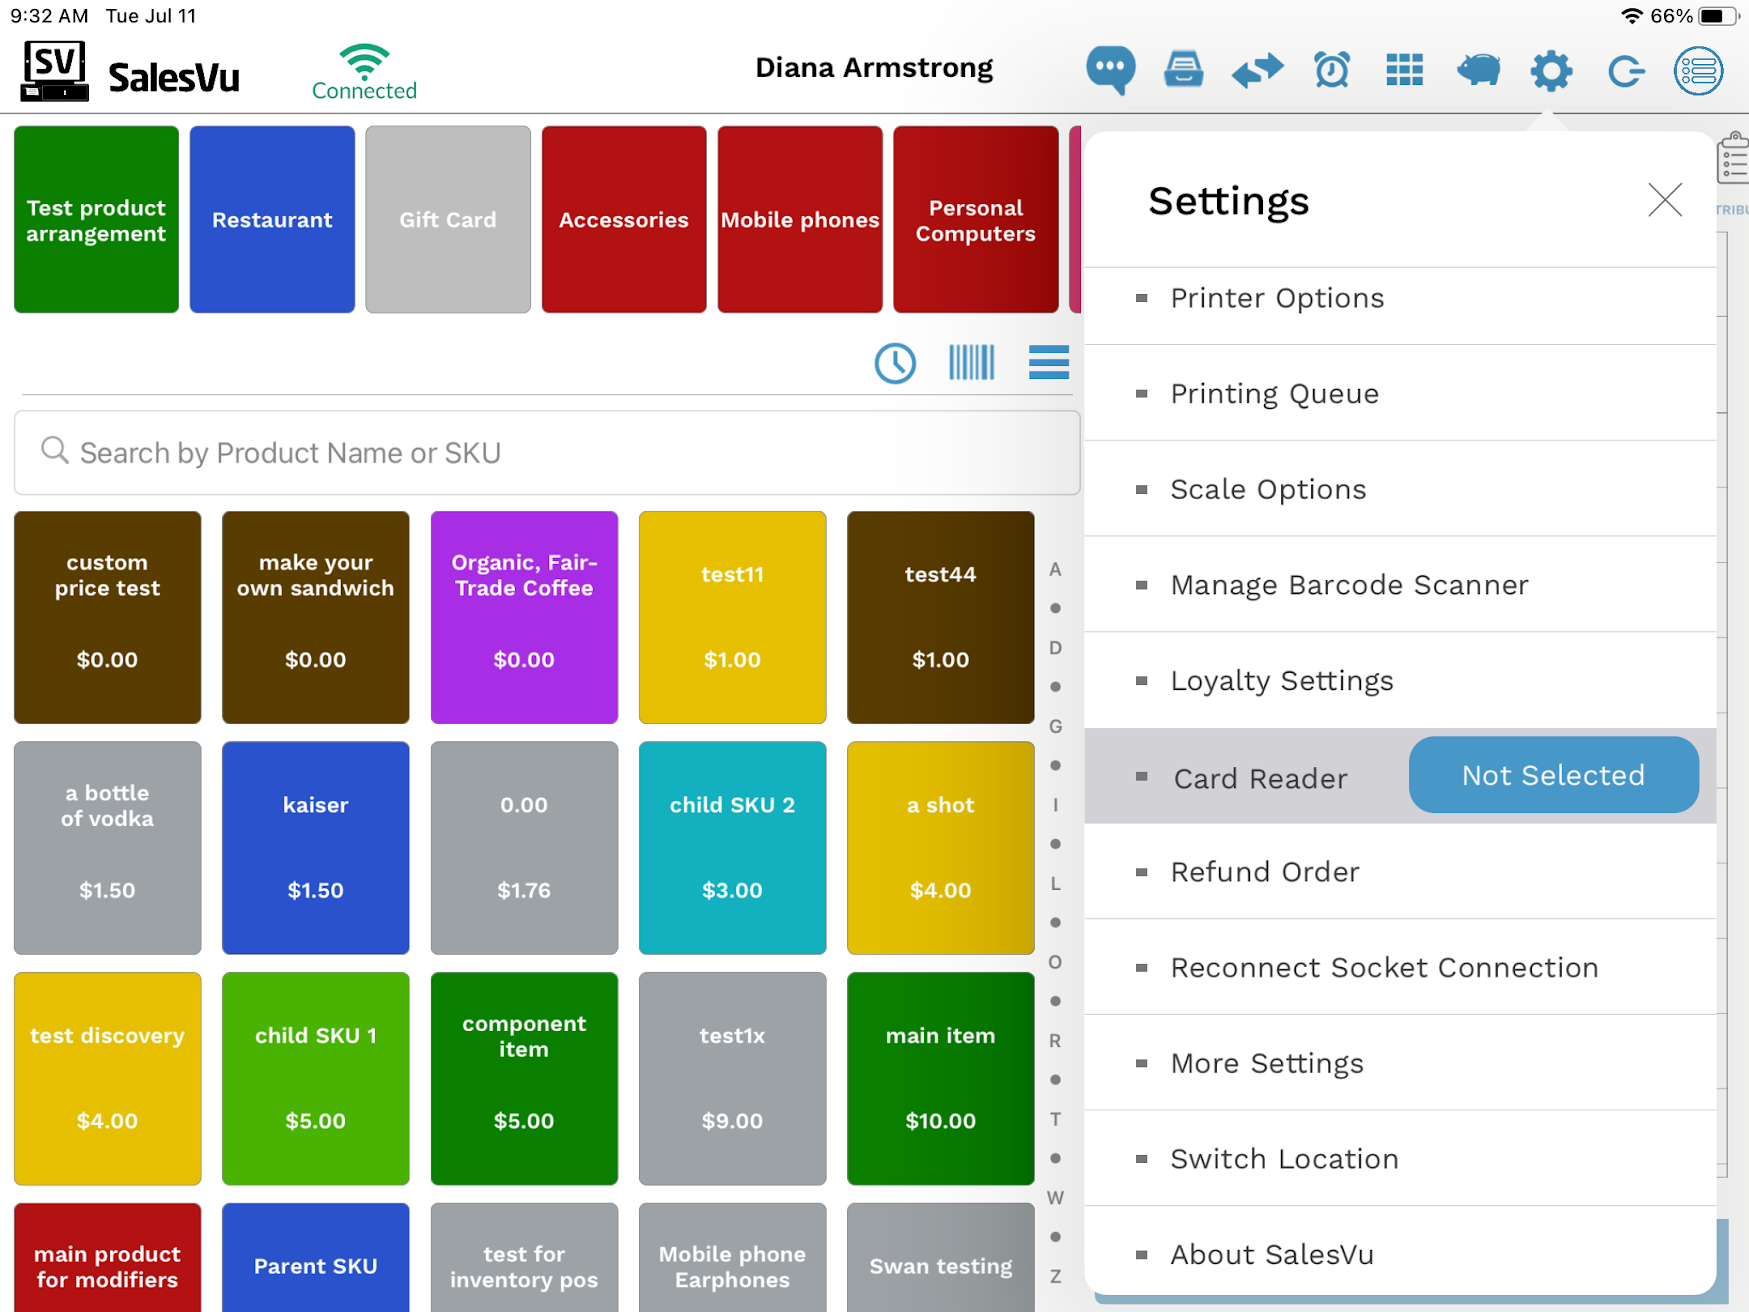
Task: Add Parent SKU product
Action: 315,1258
